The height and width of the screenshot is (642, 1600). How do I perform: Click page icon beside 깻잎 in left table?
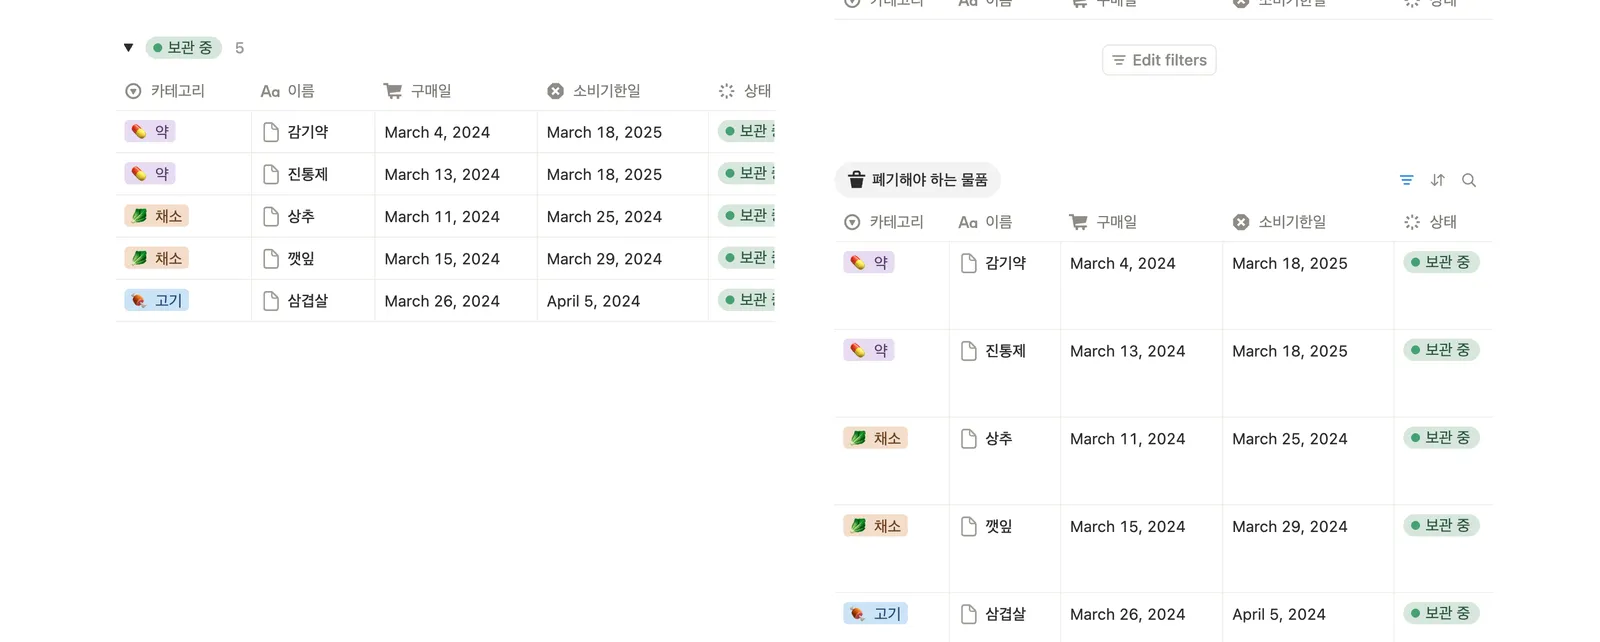[x=270, y=258]
